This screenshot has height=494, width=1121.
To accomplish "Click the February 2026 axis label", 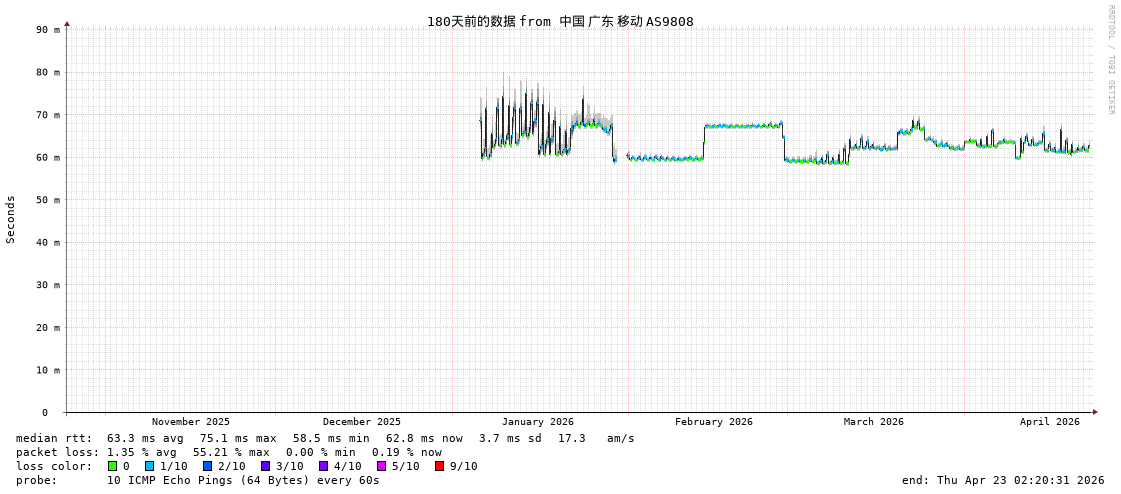I will [x=714, y=422].
